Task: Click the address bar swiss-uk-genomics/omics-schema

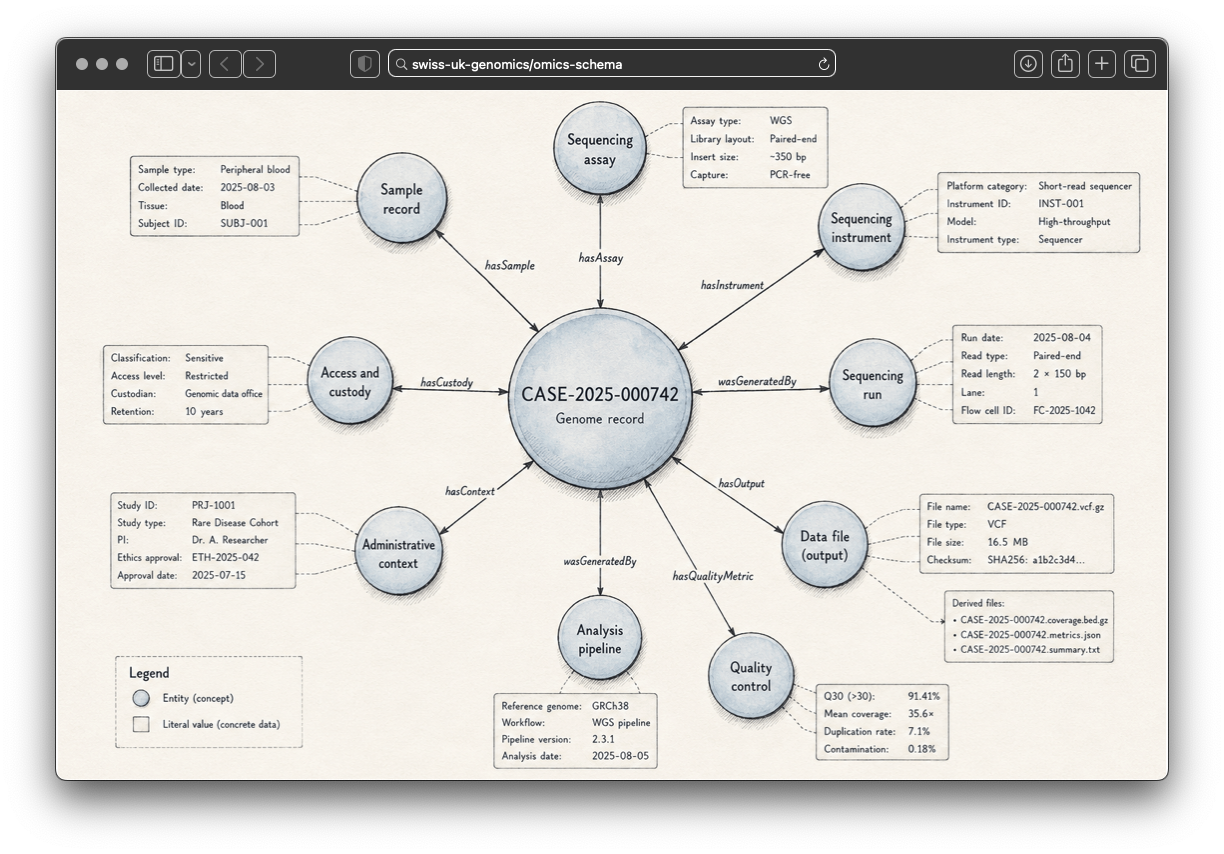Action: pos(611,64)
